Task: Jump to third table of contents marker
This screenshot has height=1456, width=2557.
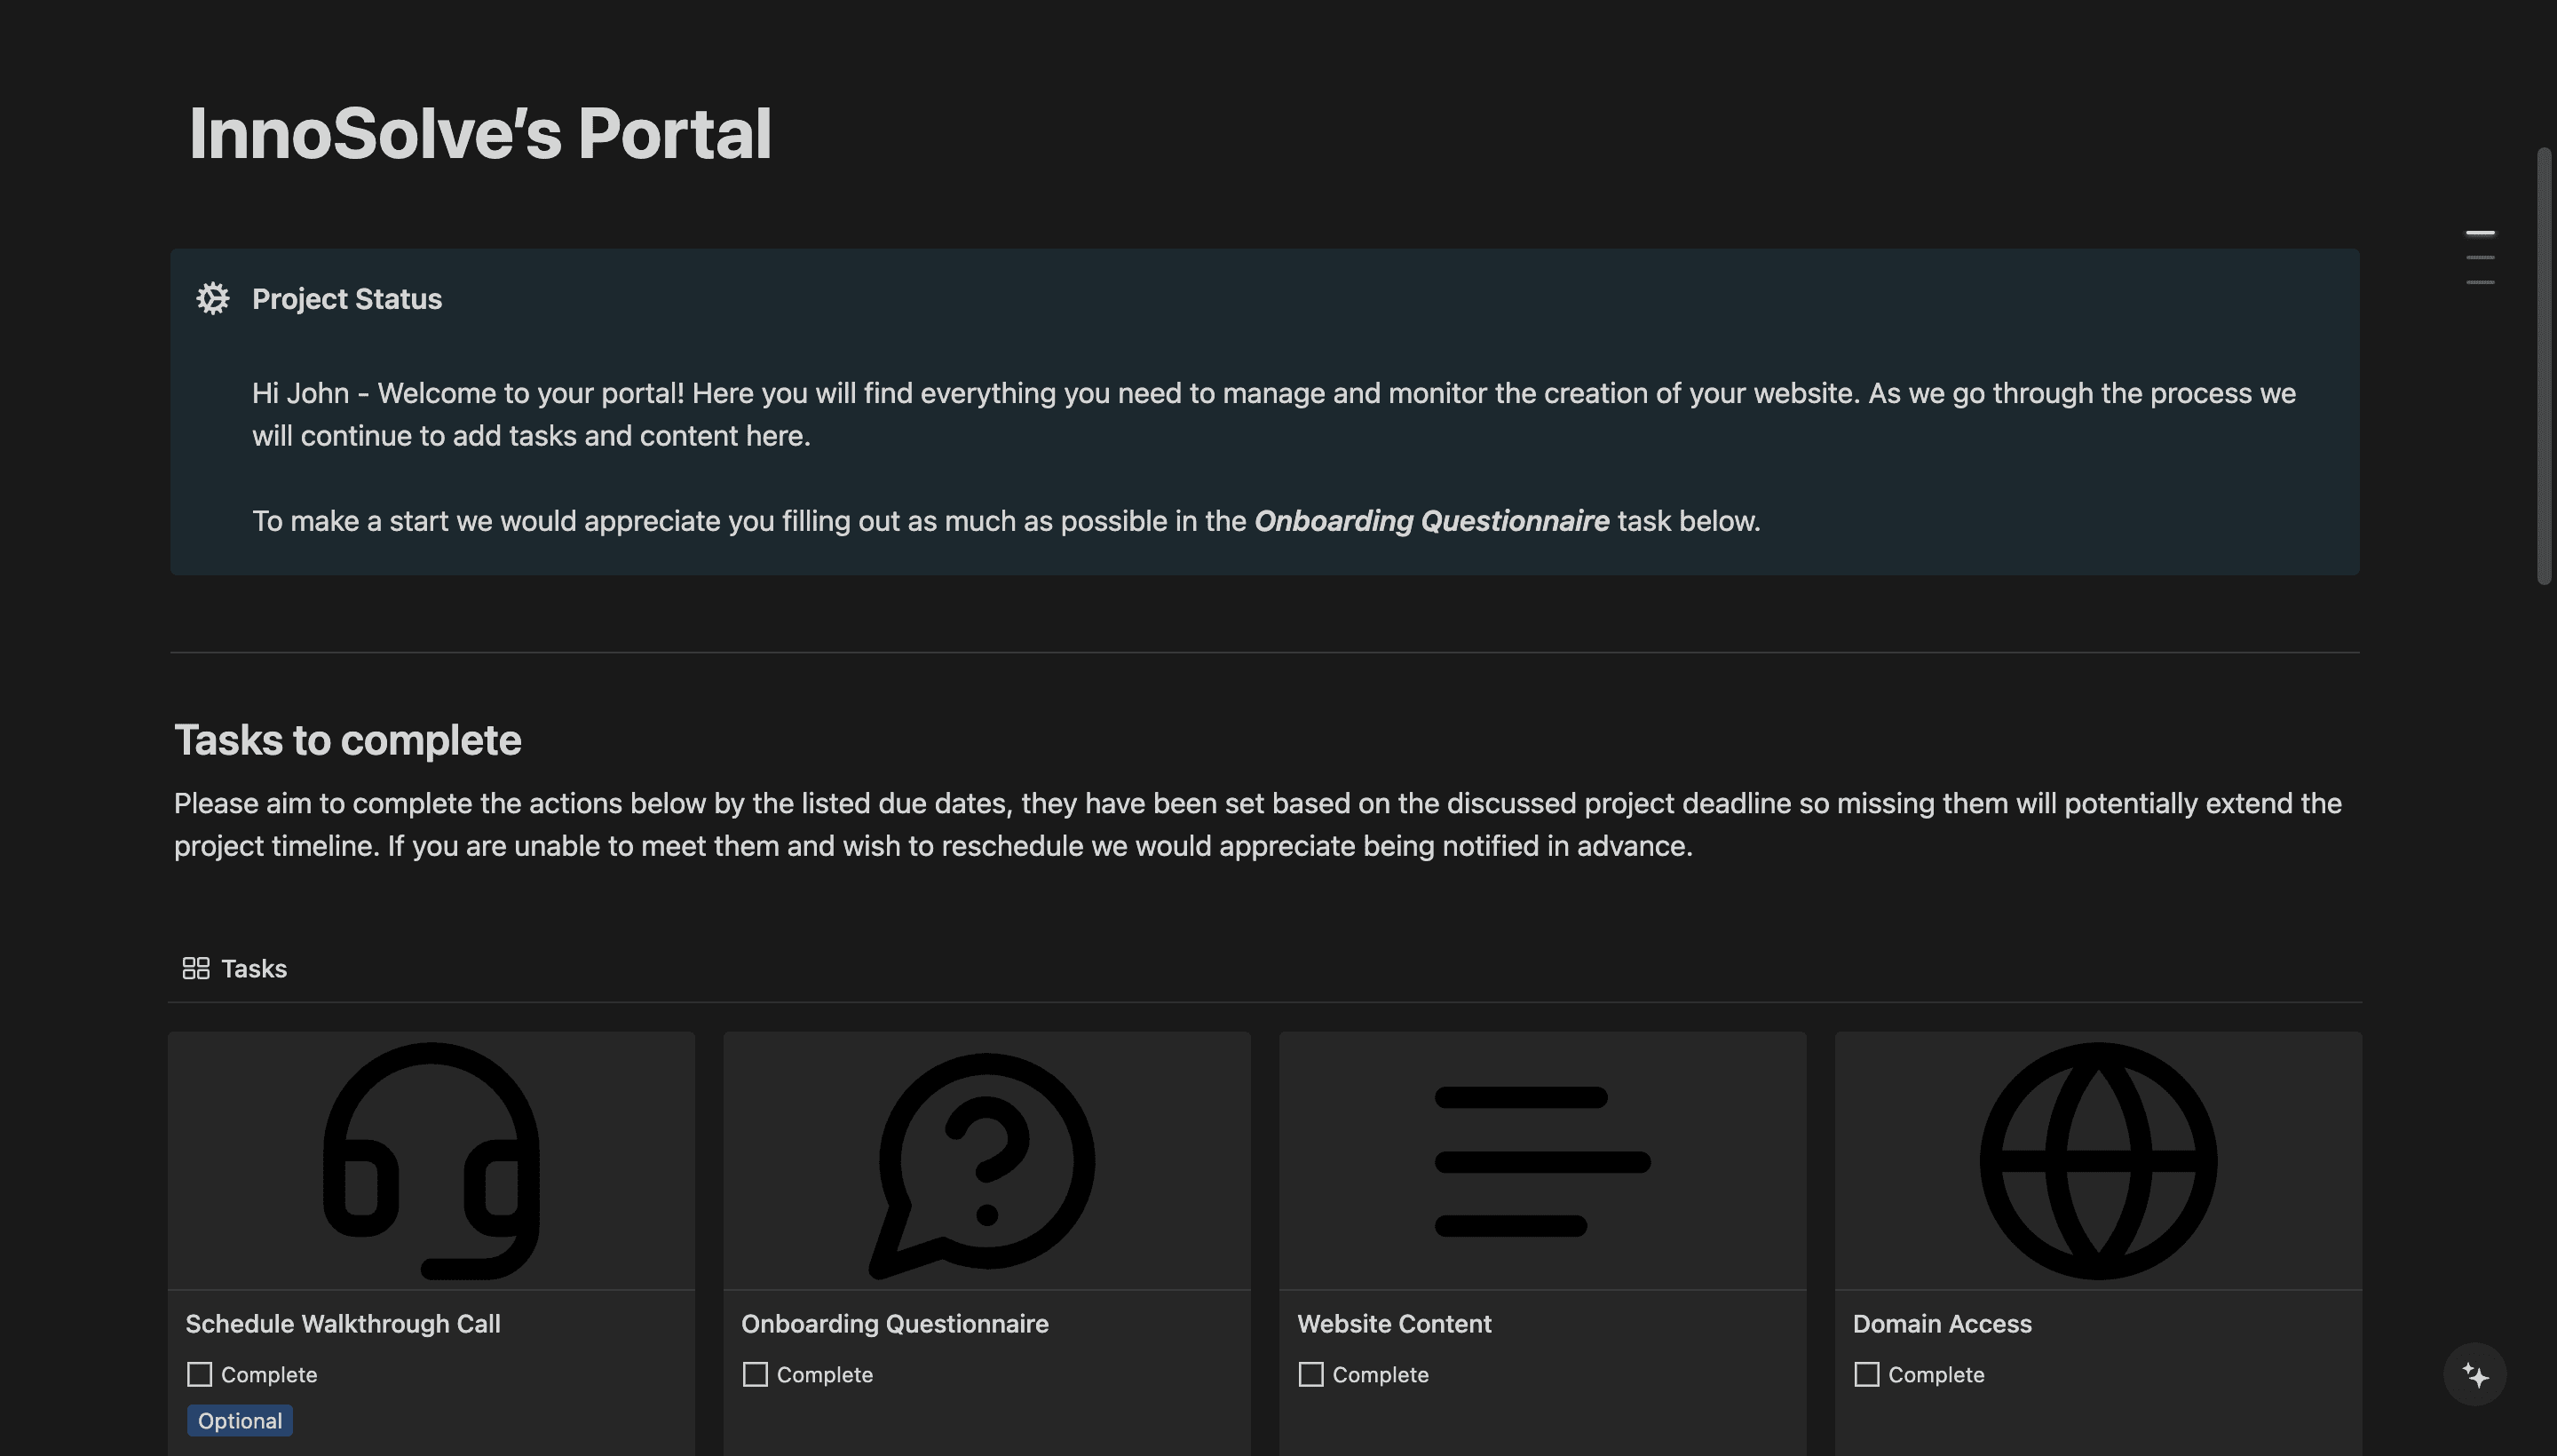Action: [x=2480, y=283]
